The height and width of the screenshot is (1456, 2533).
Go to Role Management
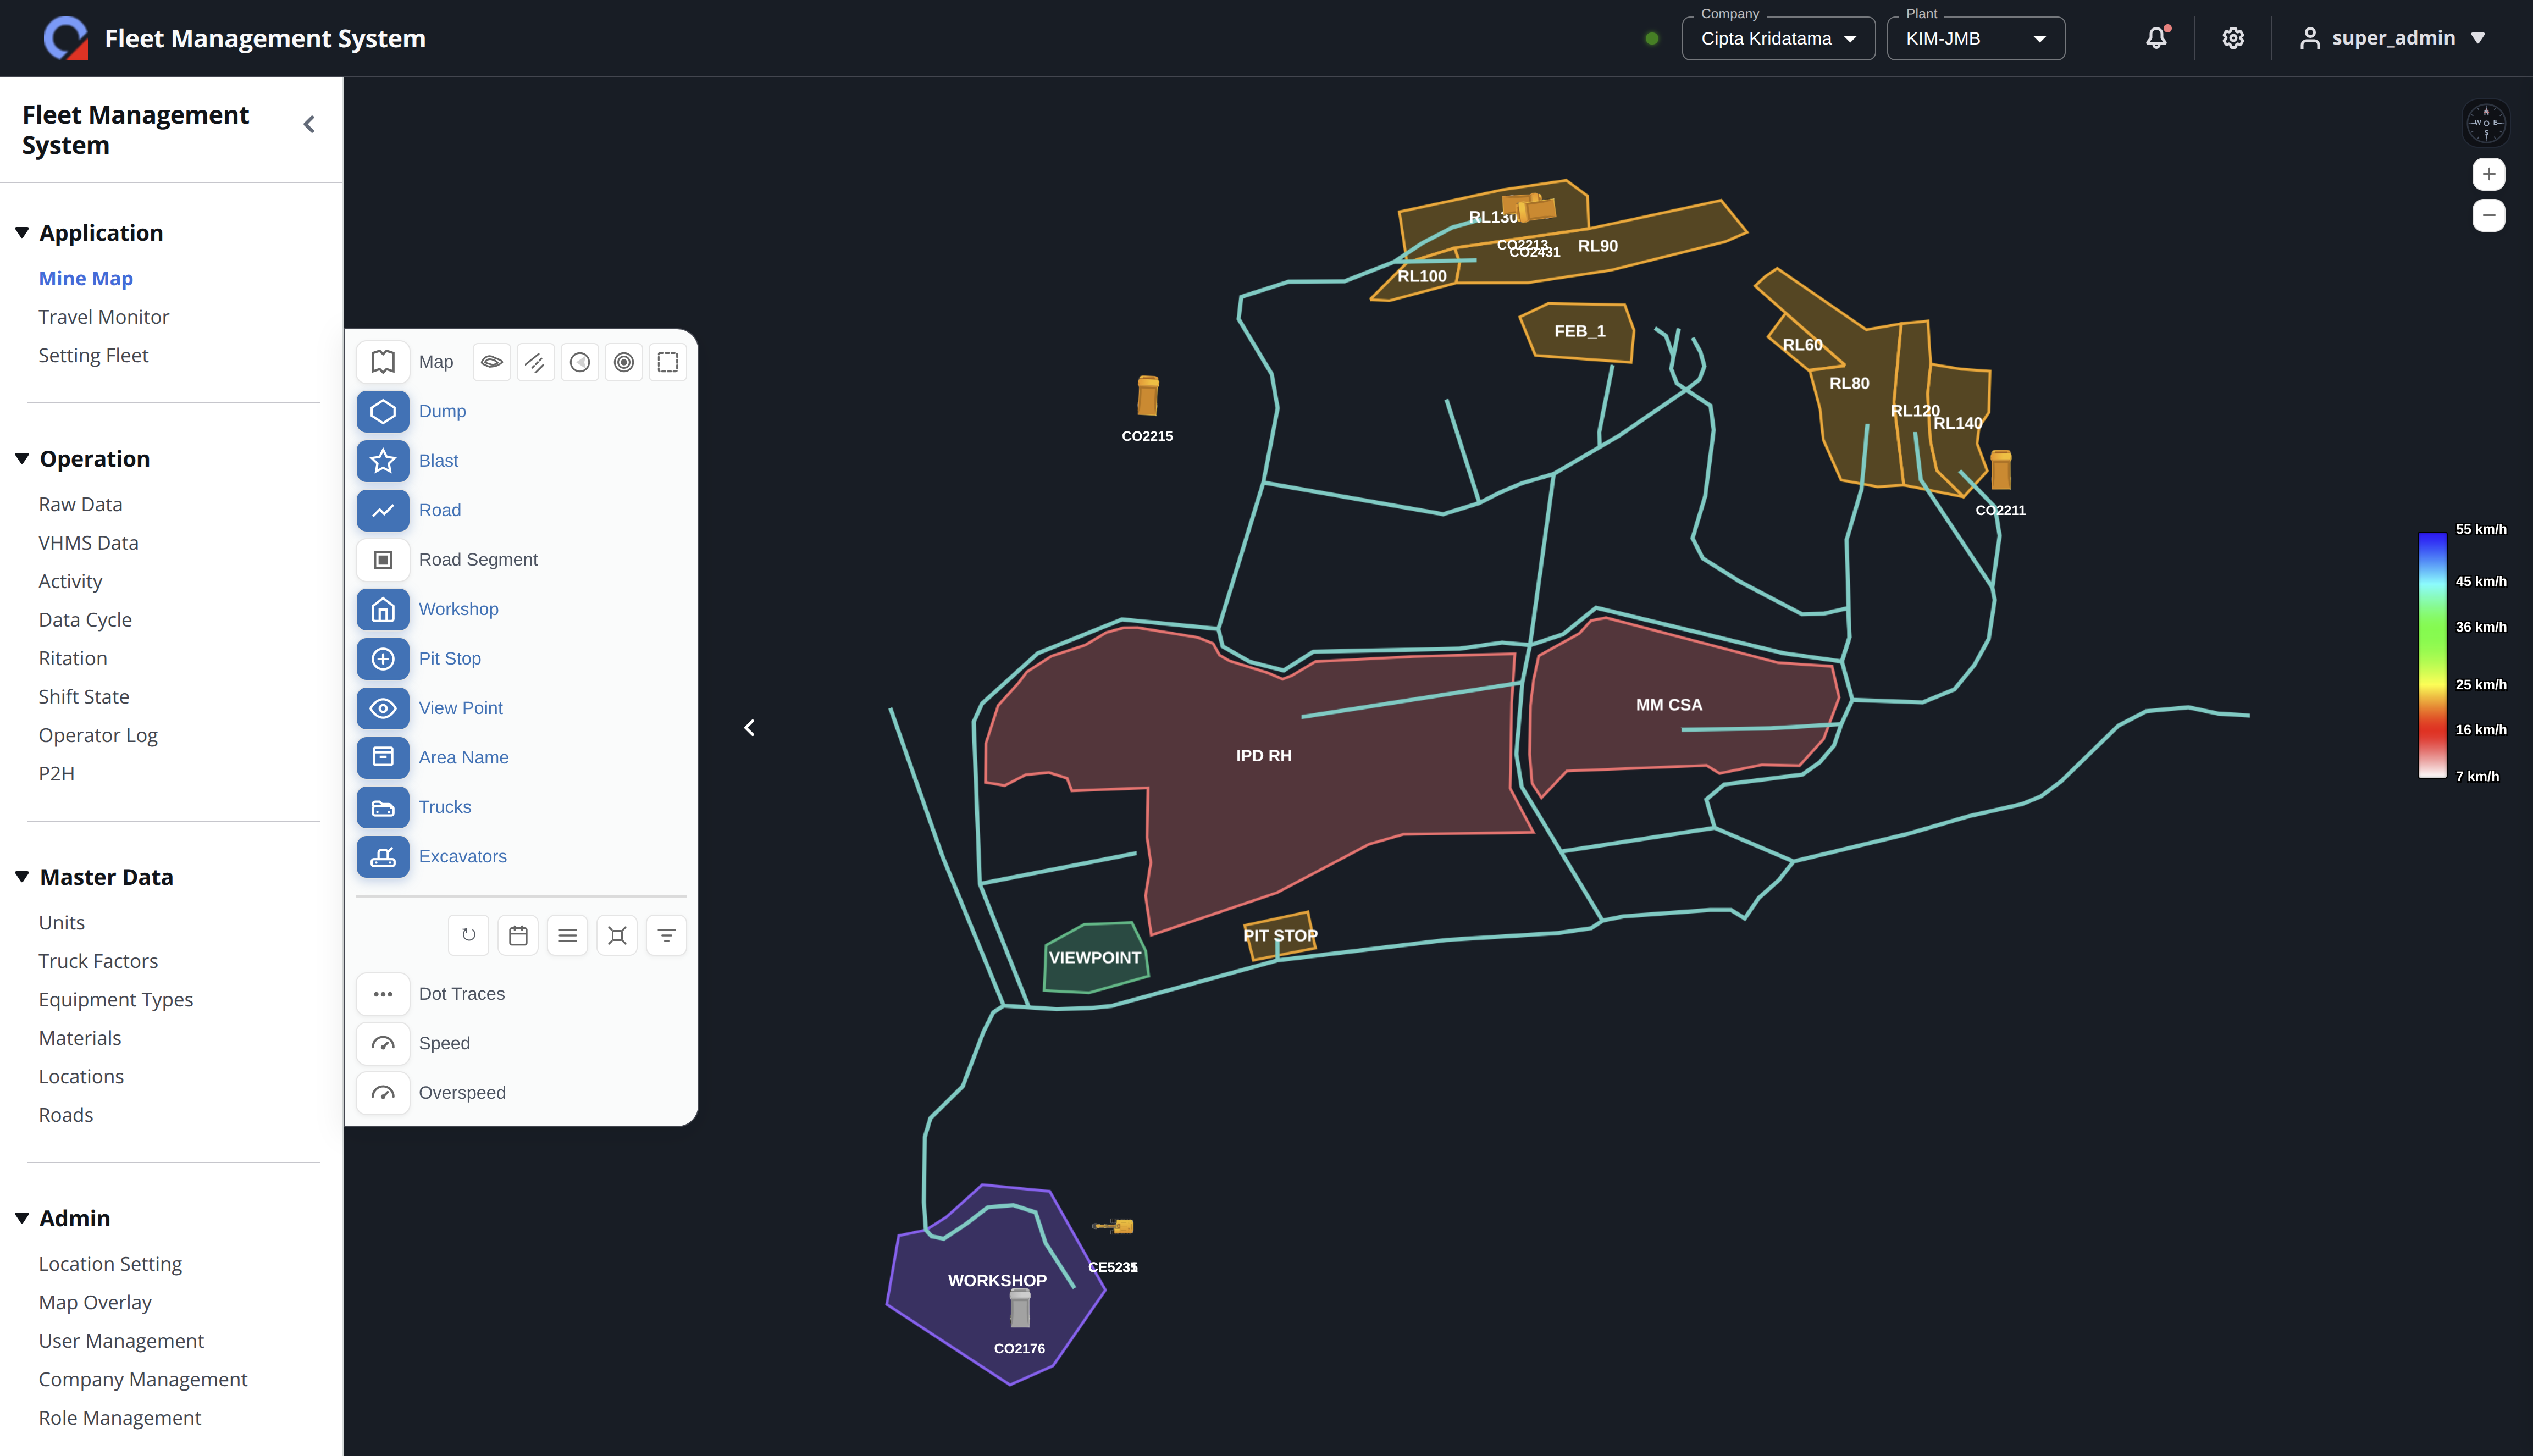(x=120, y=1418)
